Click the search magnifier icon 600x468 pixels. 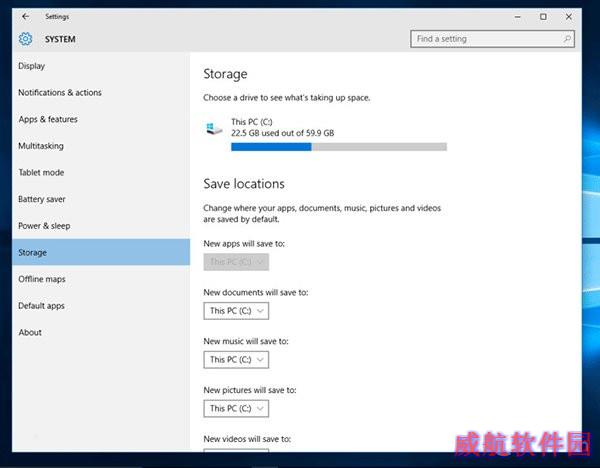coord(567,39)
